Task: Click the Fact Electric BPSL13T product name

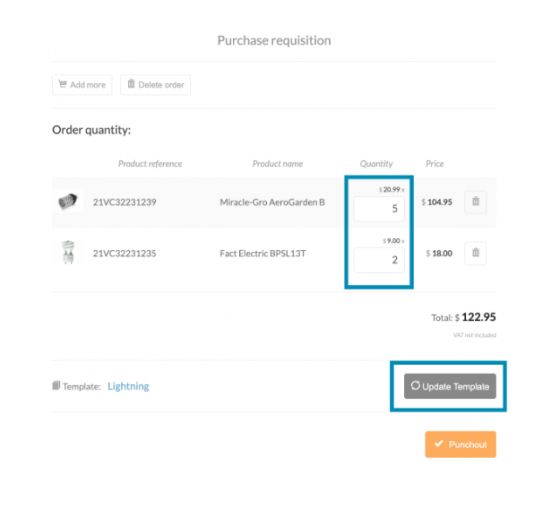Action: coord(263,254)
